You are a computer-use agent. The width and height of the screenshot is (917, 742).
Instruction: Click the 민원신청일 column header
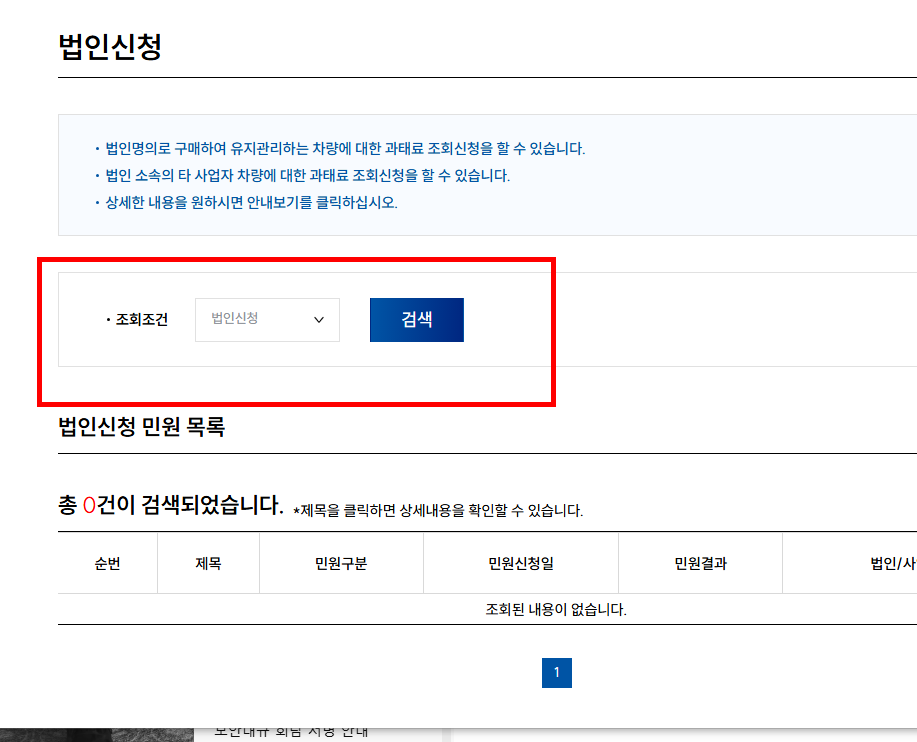click(x=520, y=563)
